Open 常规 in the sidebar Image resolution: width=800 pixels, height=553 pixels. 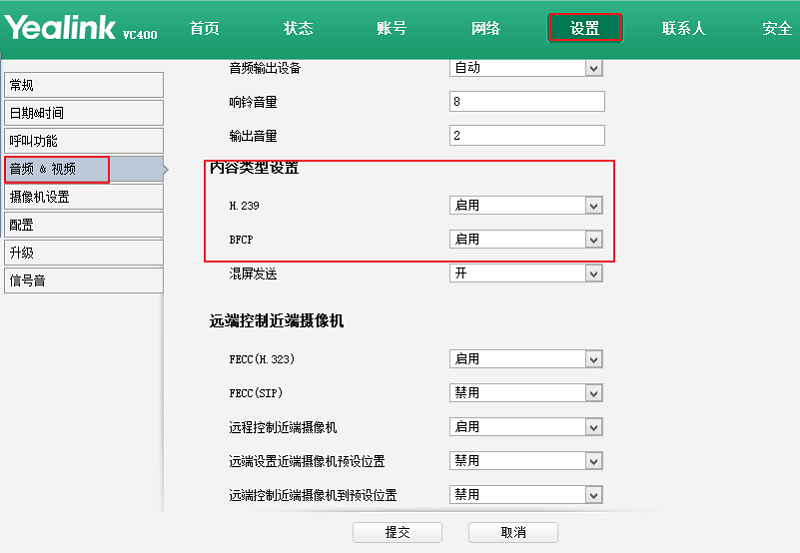coord(84,85)
